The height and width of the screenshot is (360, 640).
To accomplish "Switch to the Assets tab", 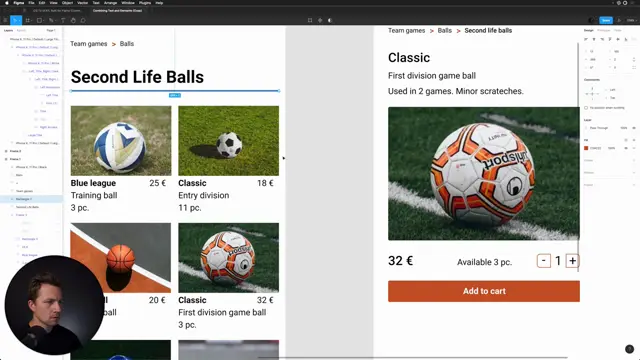I will [21, 30].
